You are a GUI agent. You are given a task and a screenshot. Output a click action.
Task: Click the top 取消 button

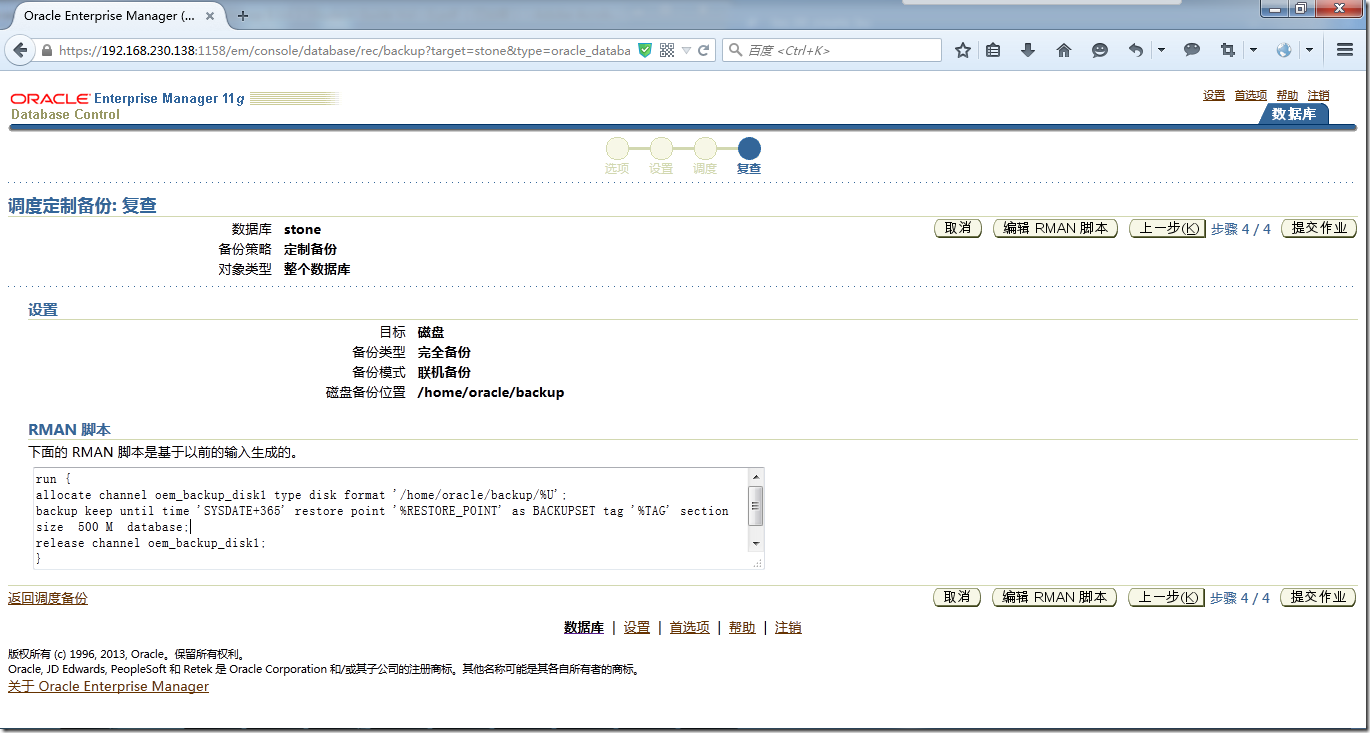coord(957,228)
